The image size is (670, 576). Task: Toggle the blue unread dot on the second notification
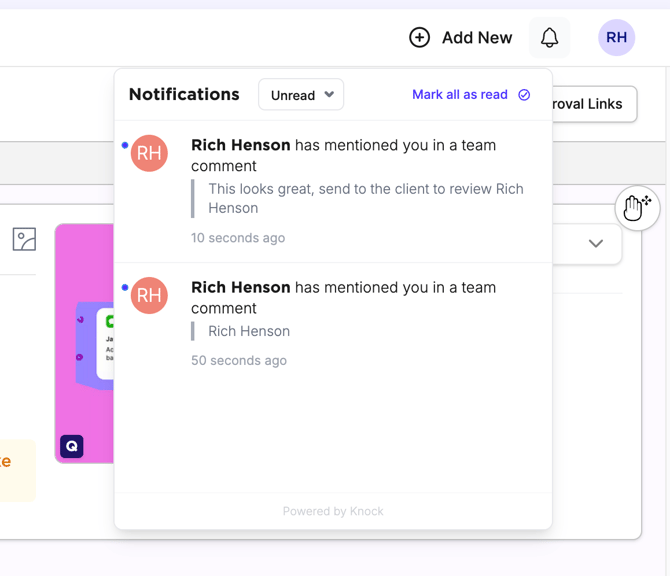click(x=125, y=287)
